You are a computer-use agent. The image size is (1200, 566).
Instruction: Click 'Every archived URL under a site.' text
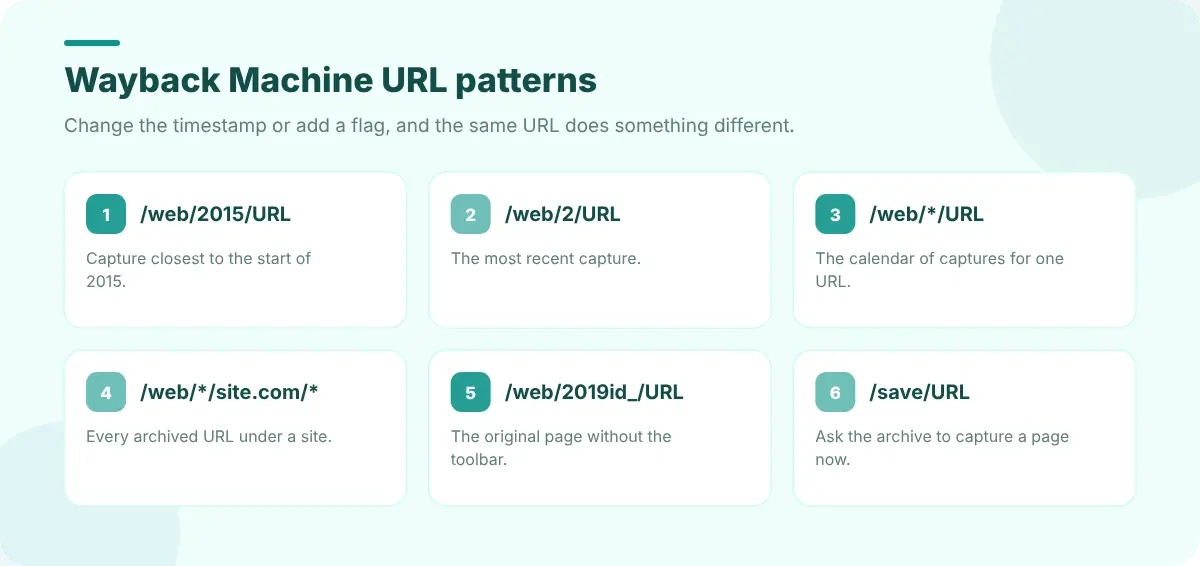coord(209,436)
